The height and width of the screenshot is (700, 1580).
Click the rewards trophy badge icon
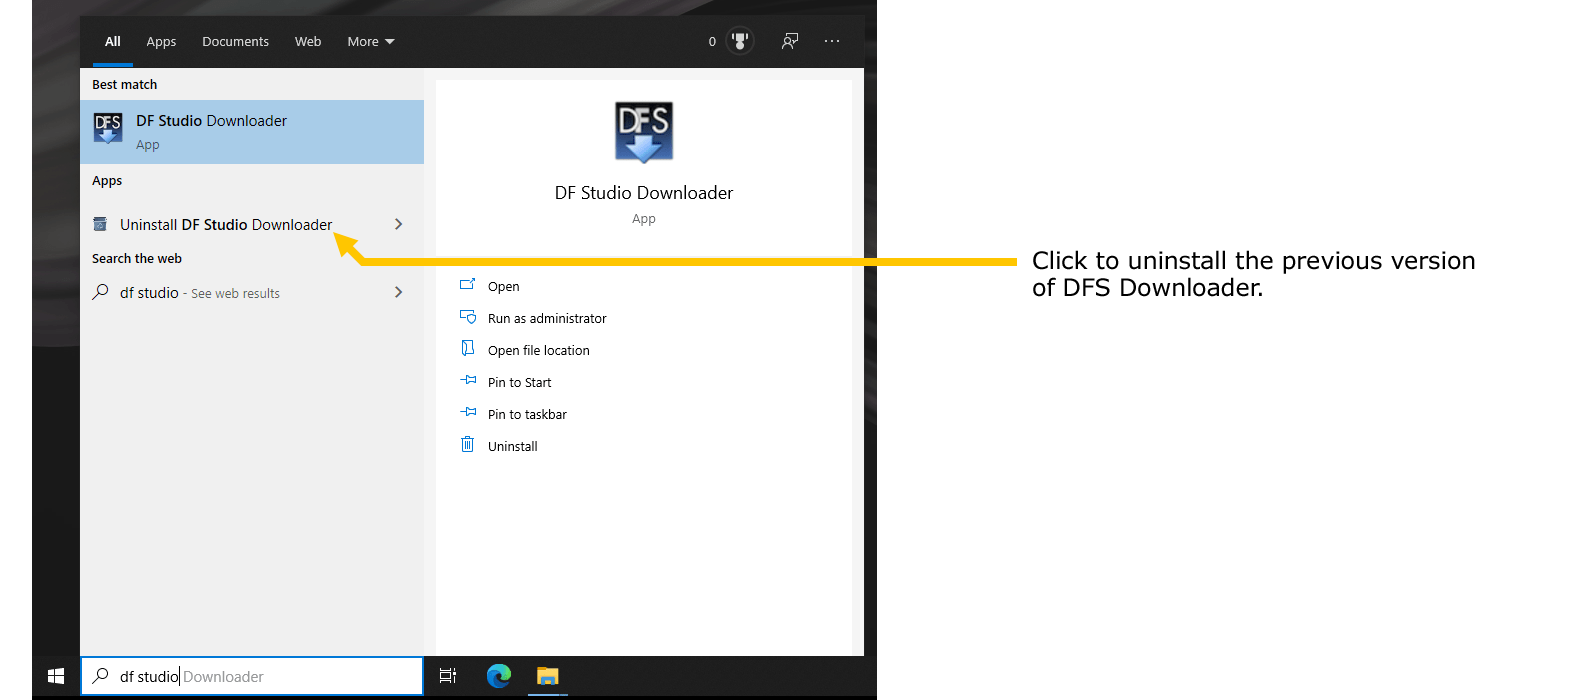pos(740,41)
